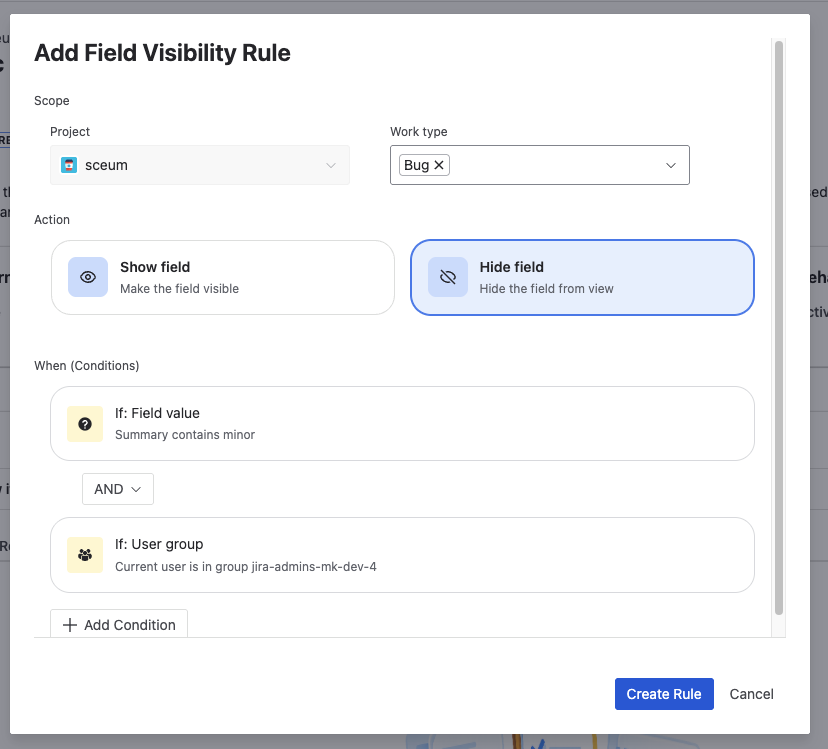Click the Action section label
The image size is (828, 749).
(x=52, y=220)
